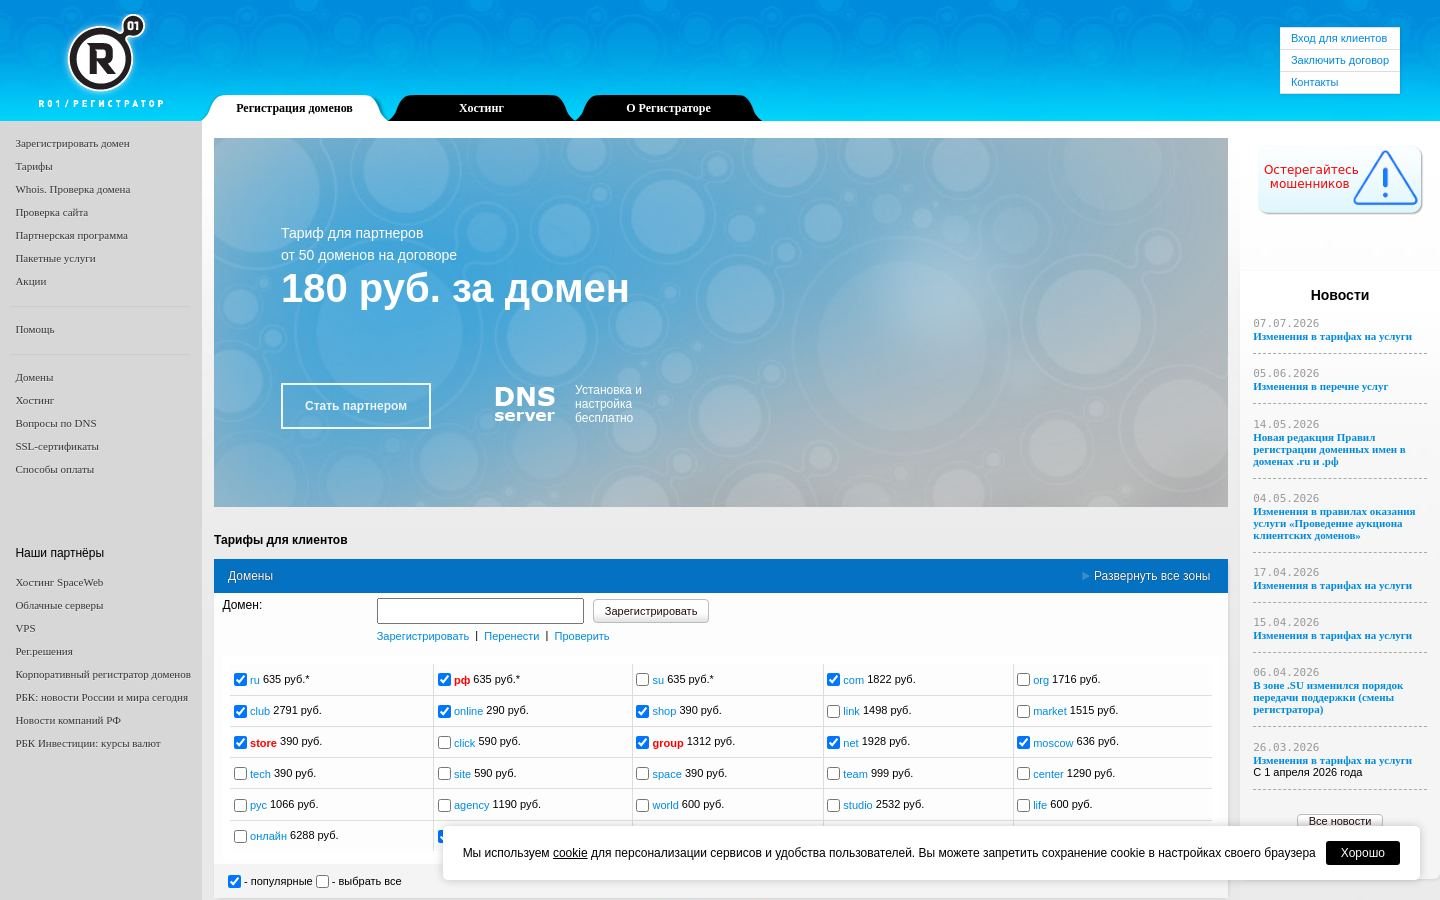Image resolution: width=1440 pixels, height=900 pixels.
Task: Open the 'online' domain zone link
Action: [x=468, y=711]
